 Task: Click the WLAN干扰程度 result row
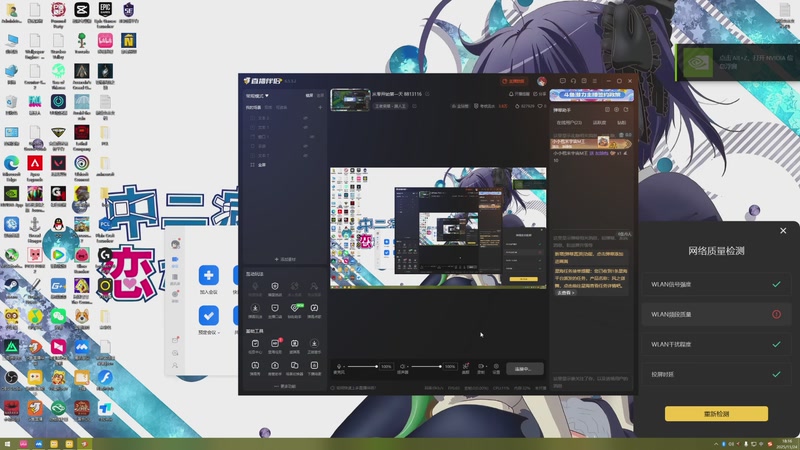[716, 344]
